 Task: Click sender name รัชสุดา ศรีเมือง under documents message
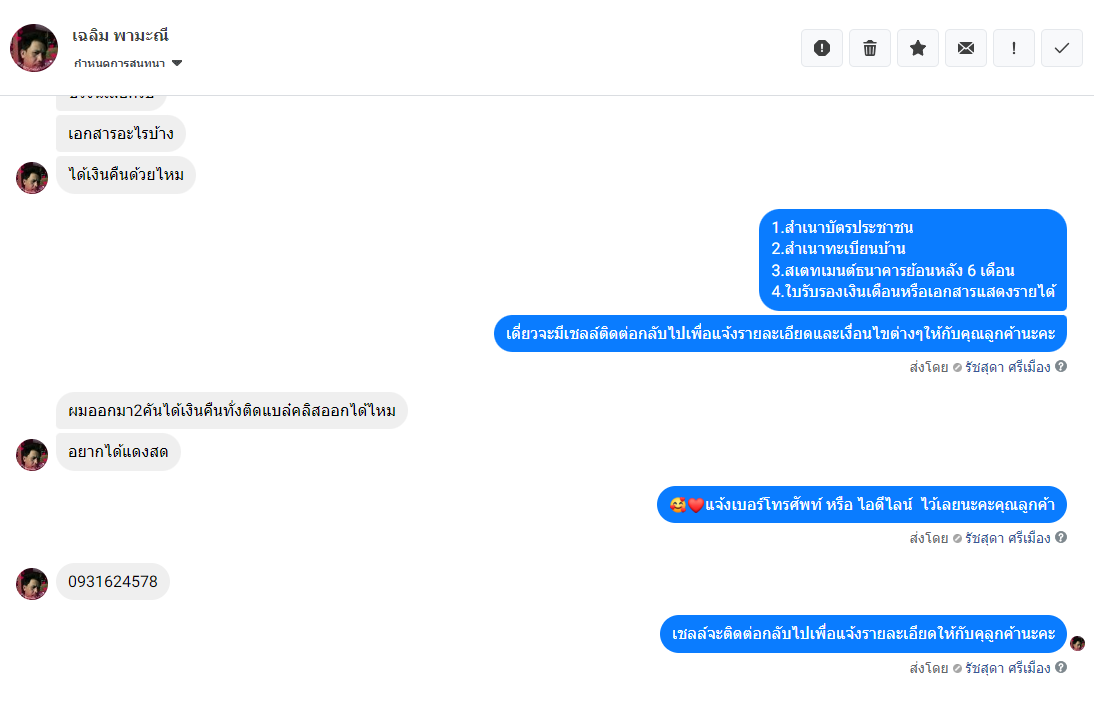pyautogui.click(x=1007, y=367)
